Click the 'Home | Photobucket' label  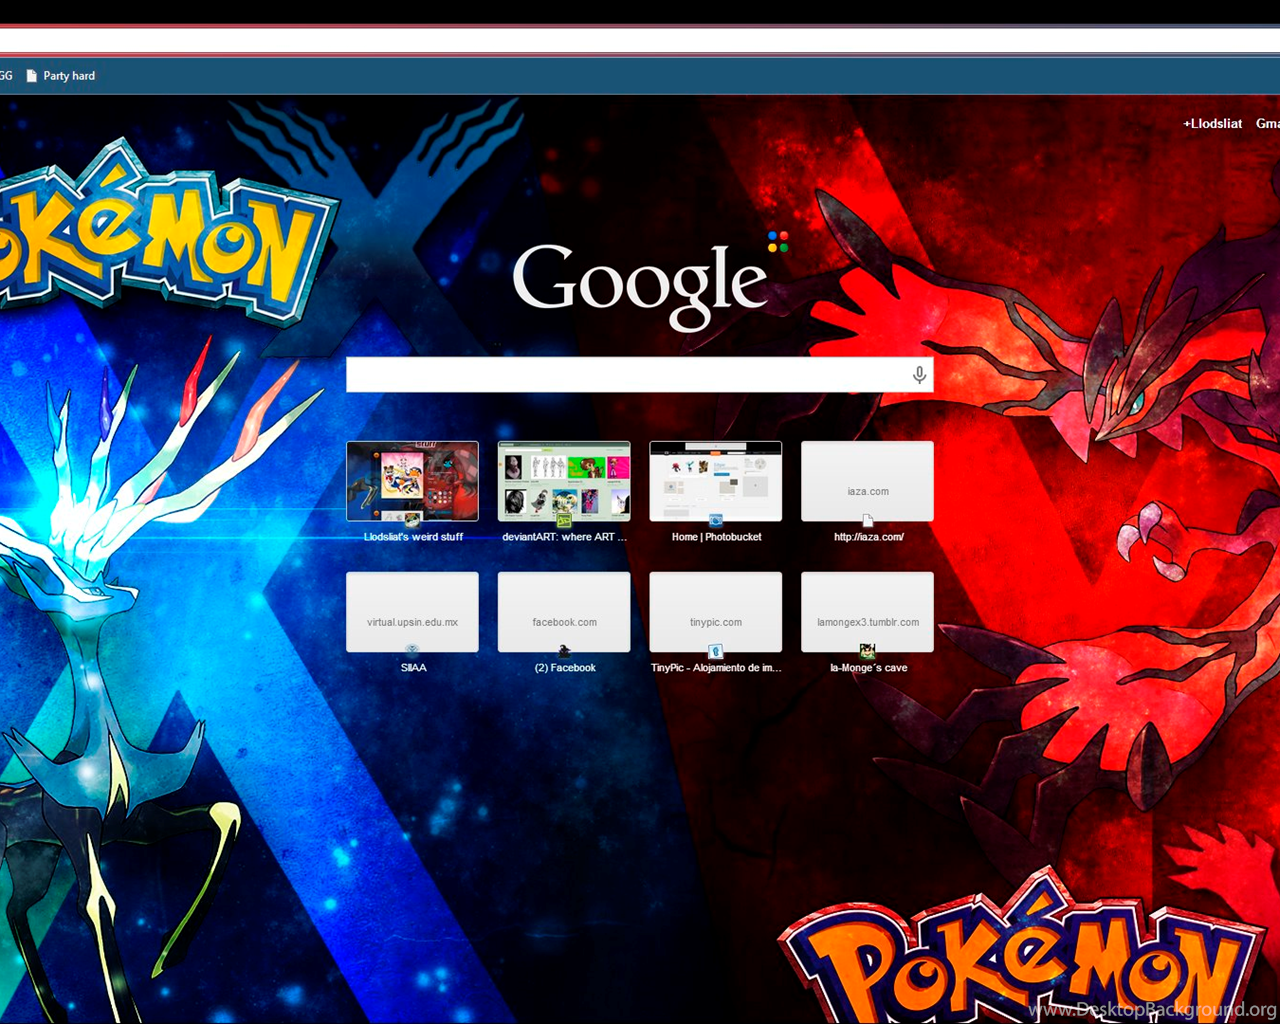(716, 537)
